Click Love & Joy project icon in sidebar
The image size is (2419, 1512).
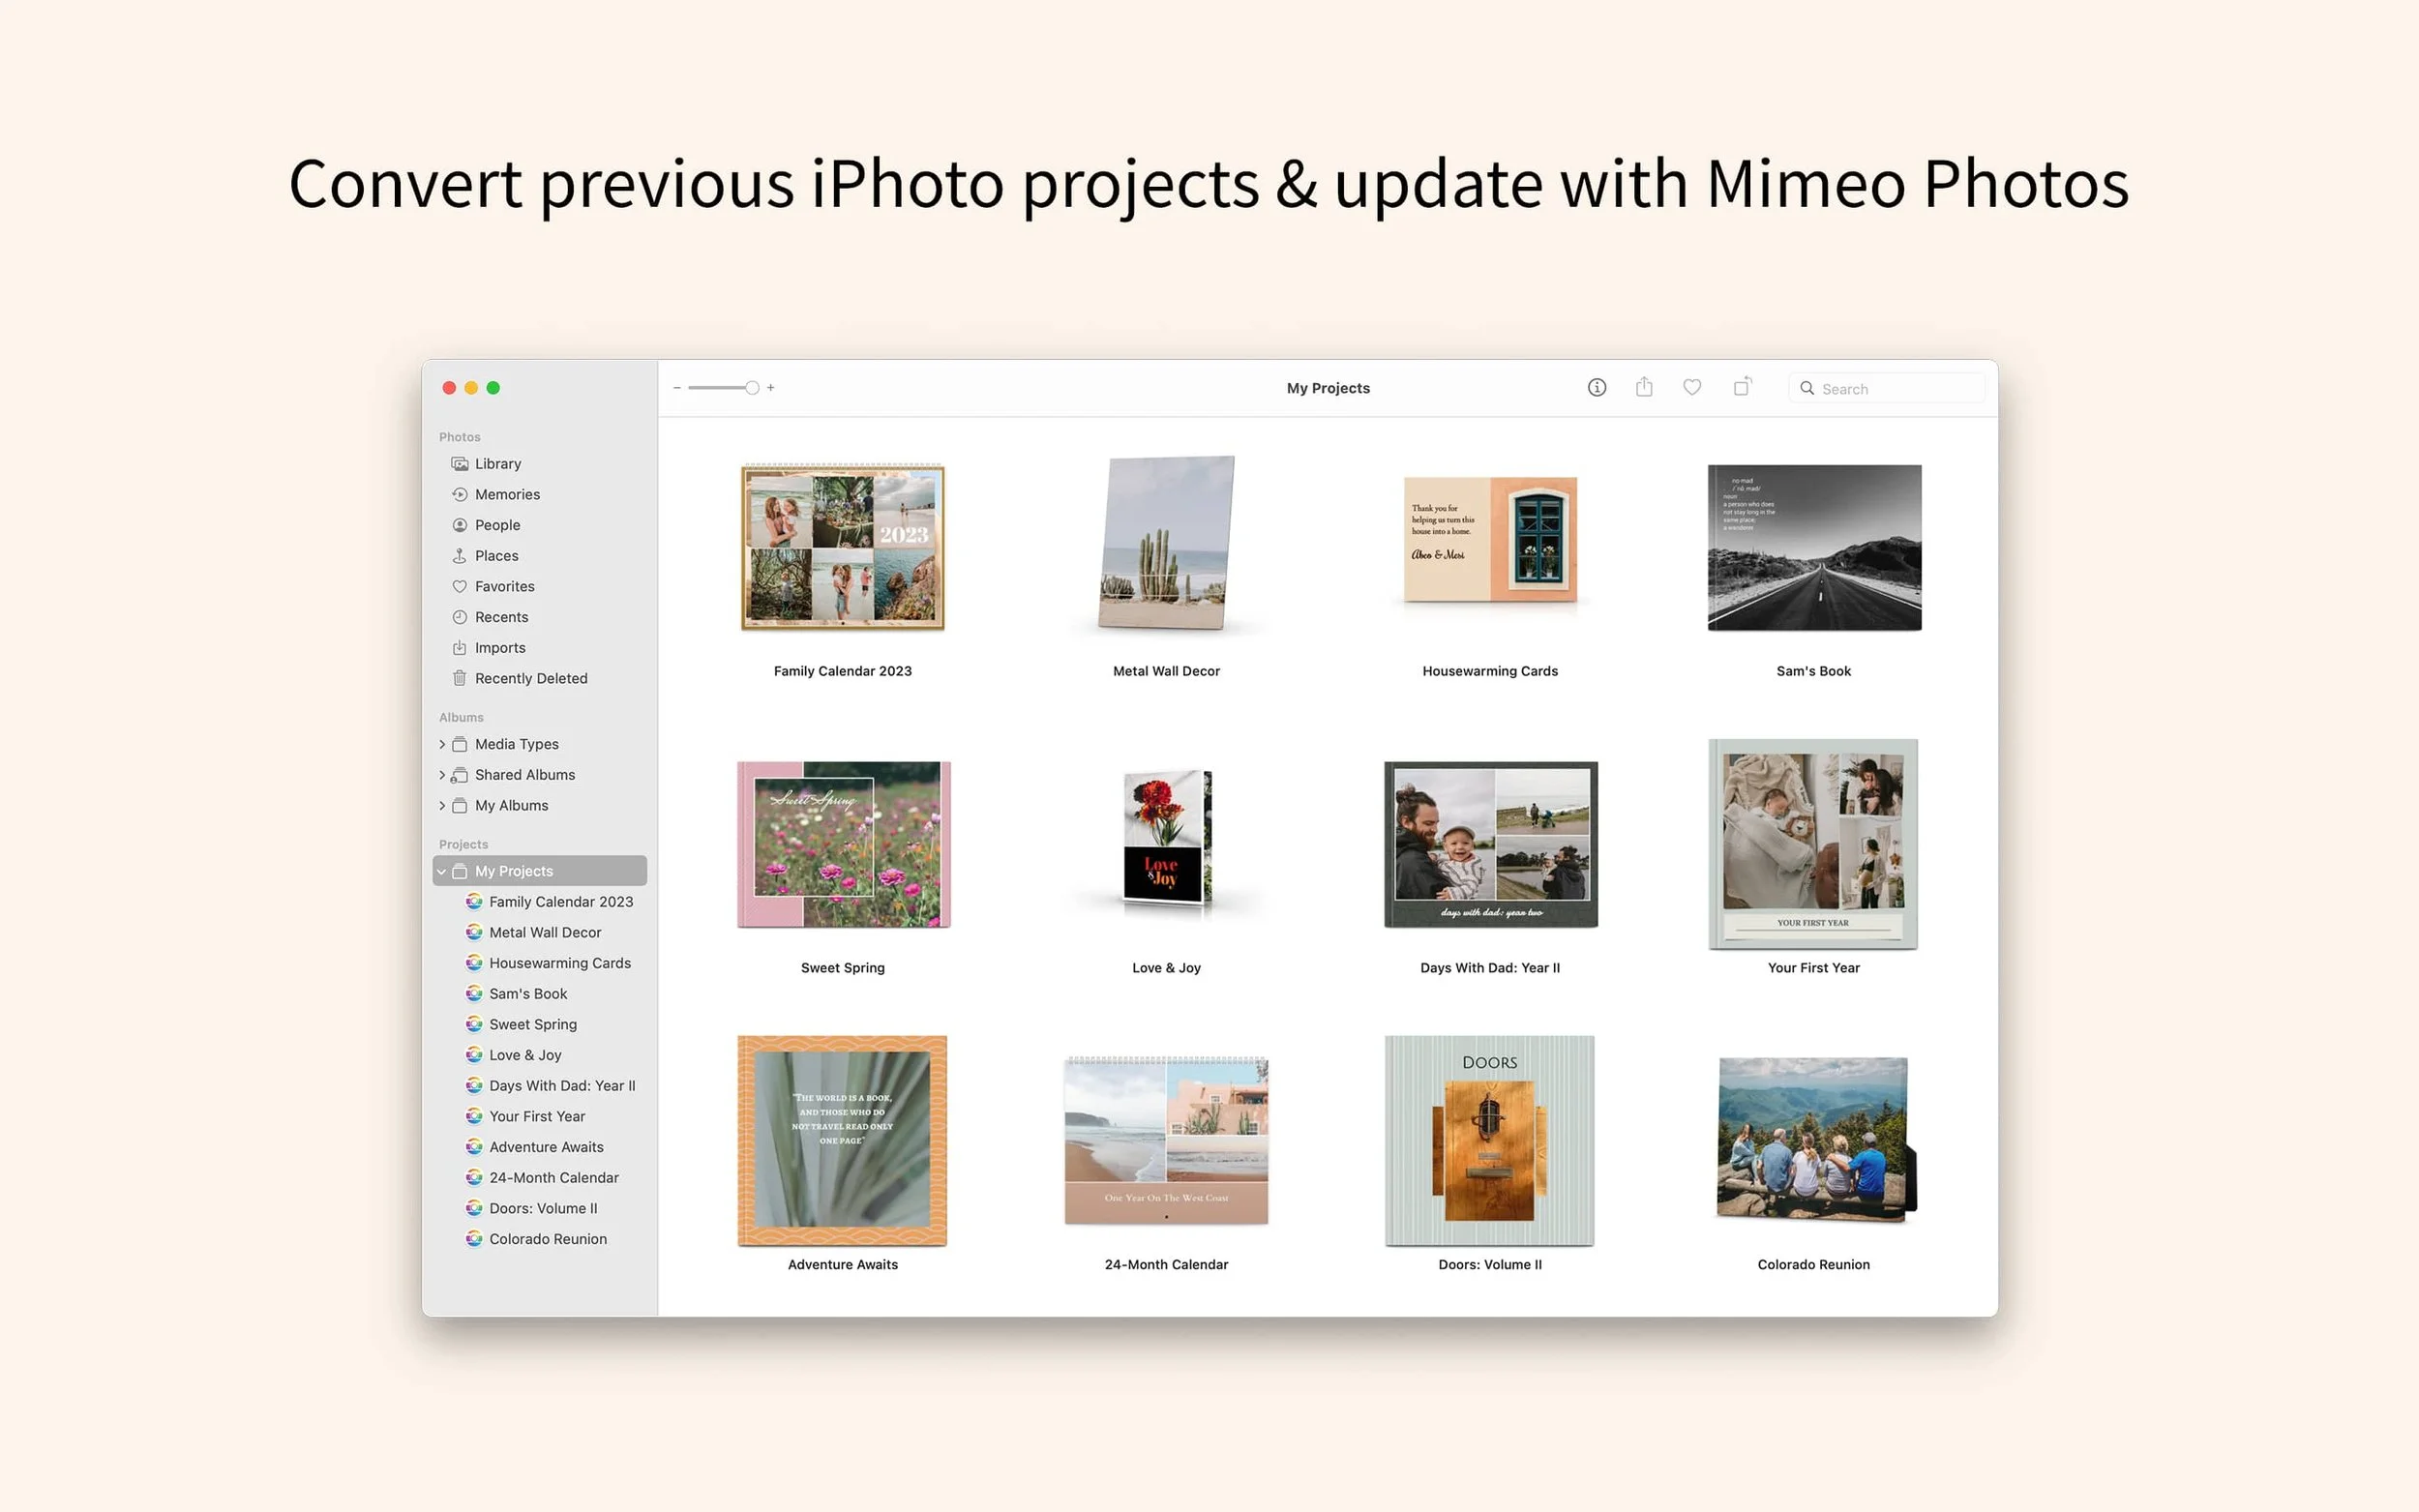coord(474,1055)
